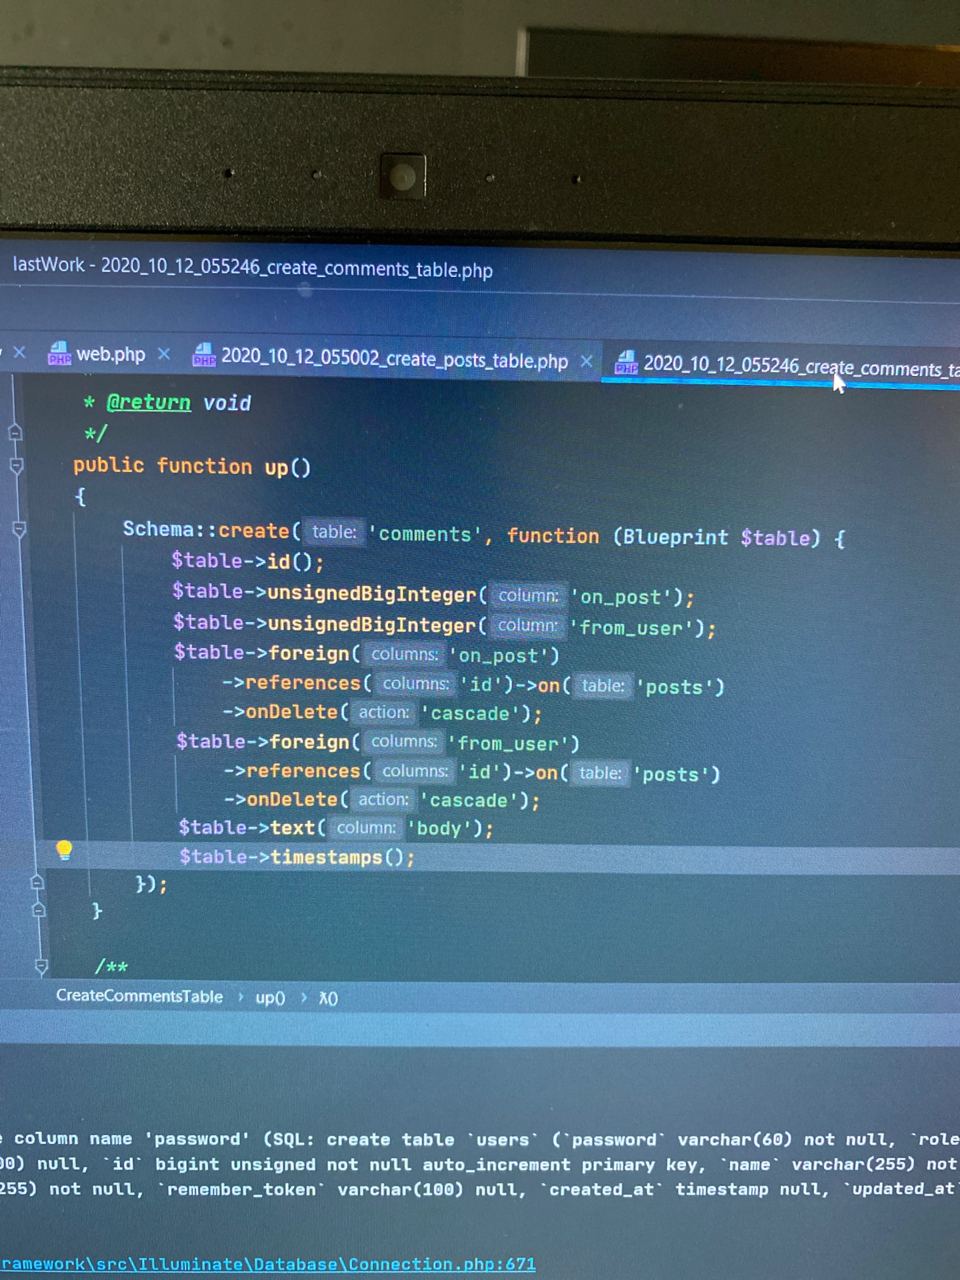Click the 'public function up()' line

tap(192, 466)
